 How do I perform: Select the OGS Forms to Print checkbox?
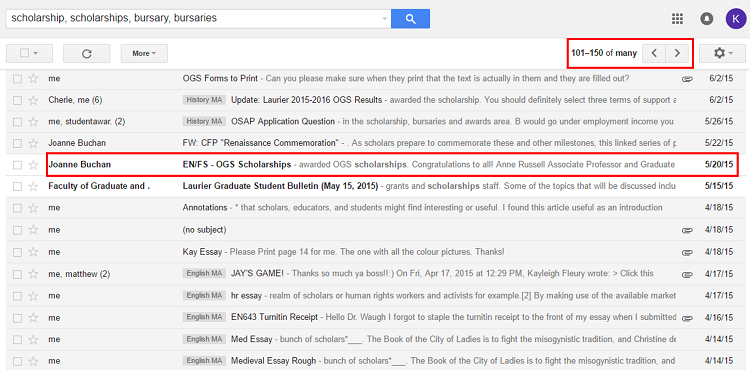pos(17,78)
